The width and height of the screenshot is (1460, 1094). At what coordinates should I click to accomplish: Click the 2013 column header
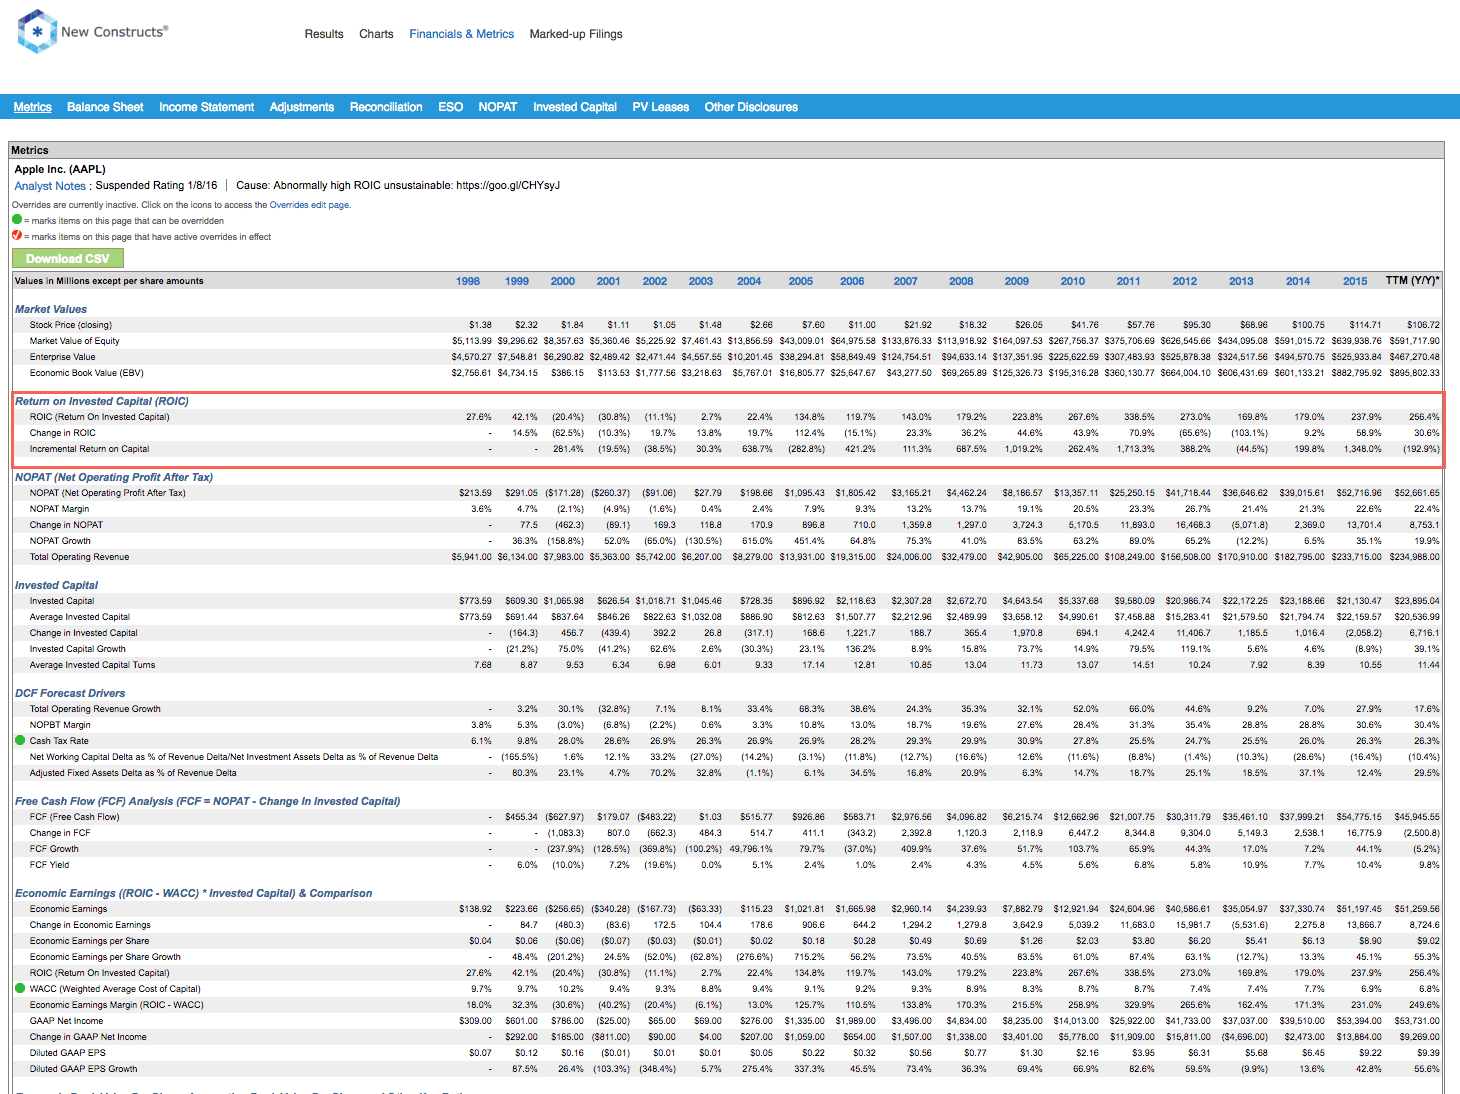tap(1241, 281)
